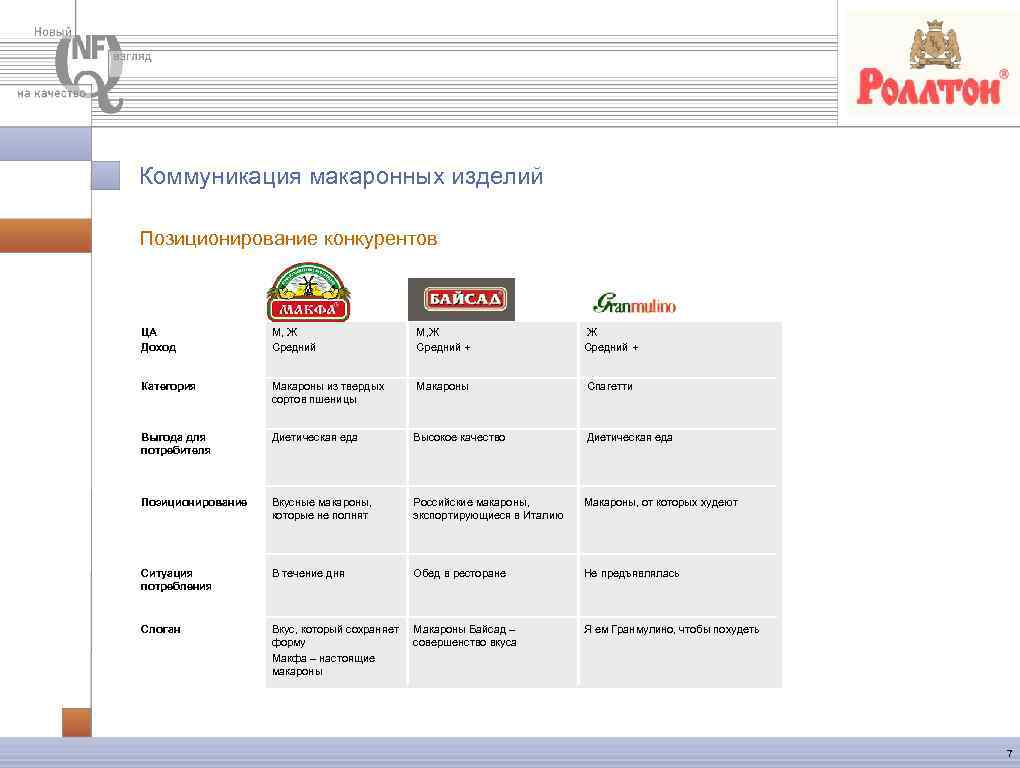Select the cell Обед в ресторане
This screenshot has width=1020, height=768.
point(459,574)
